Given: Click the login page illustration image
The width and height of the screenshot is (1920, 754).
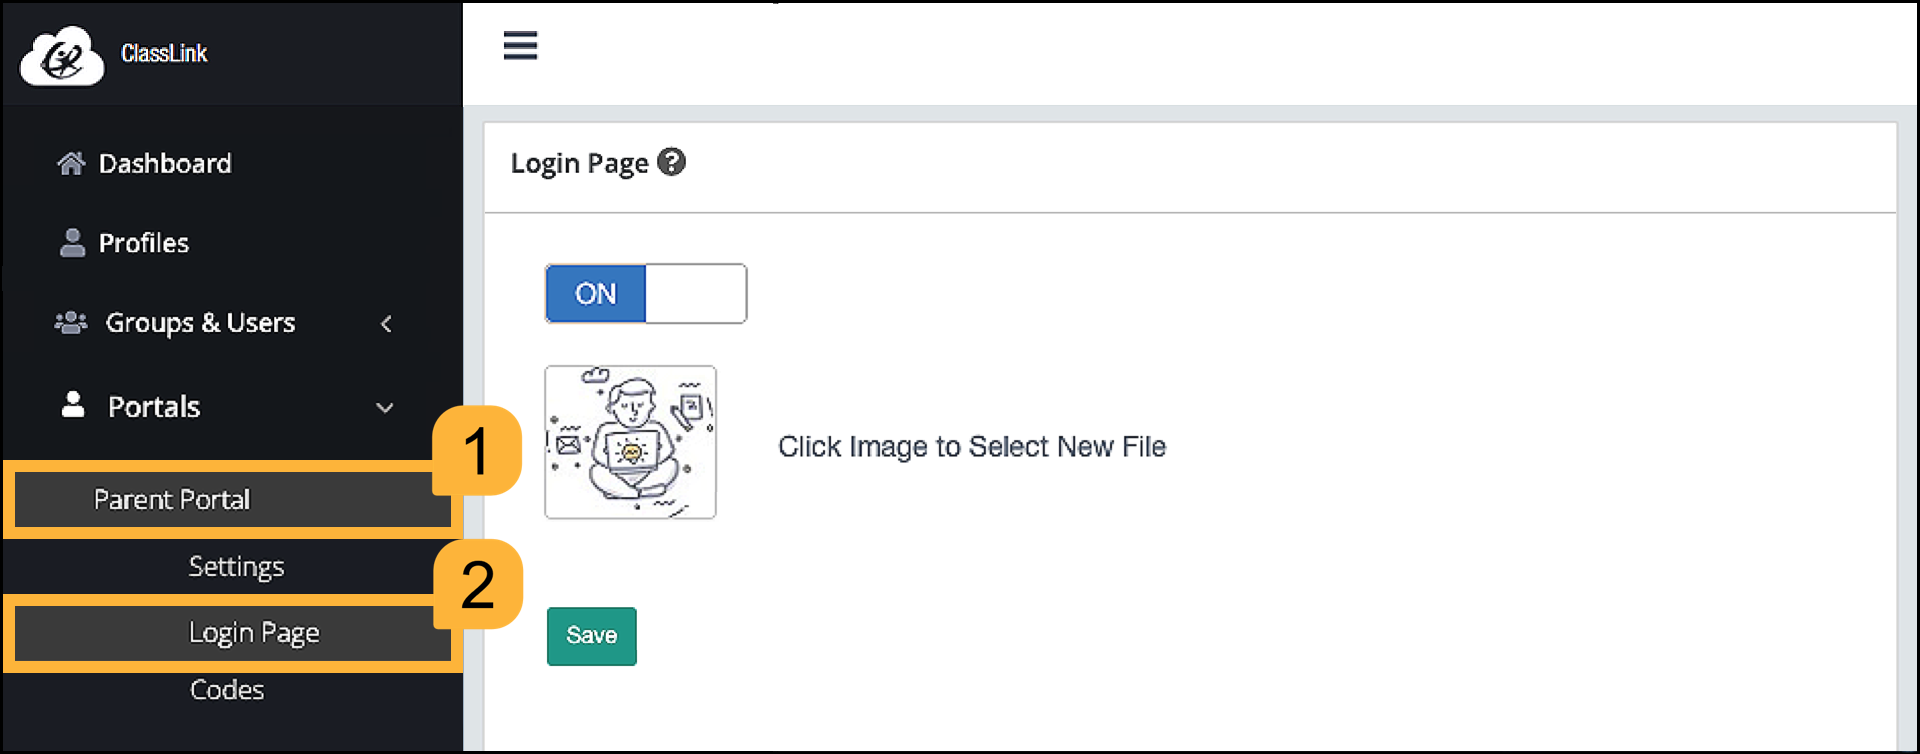Looking at the screenshot, I should (630, 442).
